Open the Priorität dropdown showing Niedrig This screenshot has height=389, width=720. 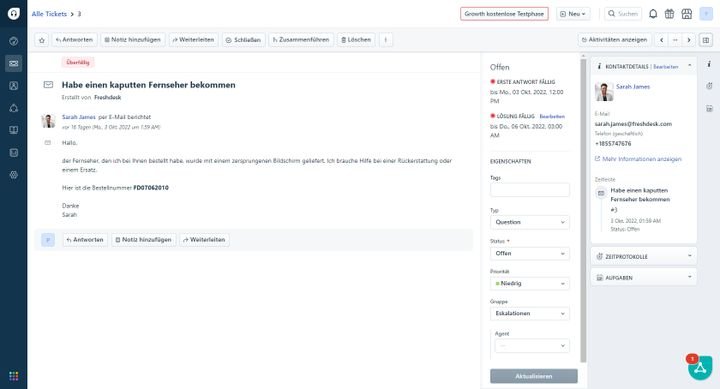[x=530, y=284]
